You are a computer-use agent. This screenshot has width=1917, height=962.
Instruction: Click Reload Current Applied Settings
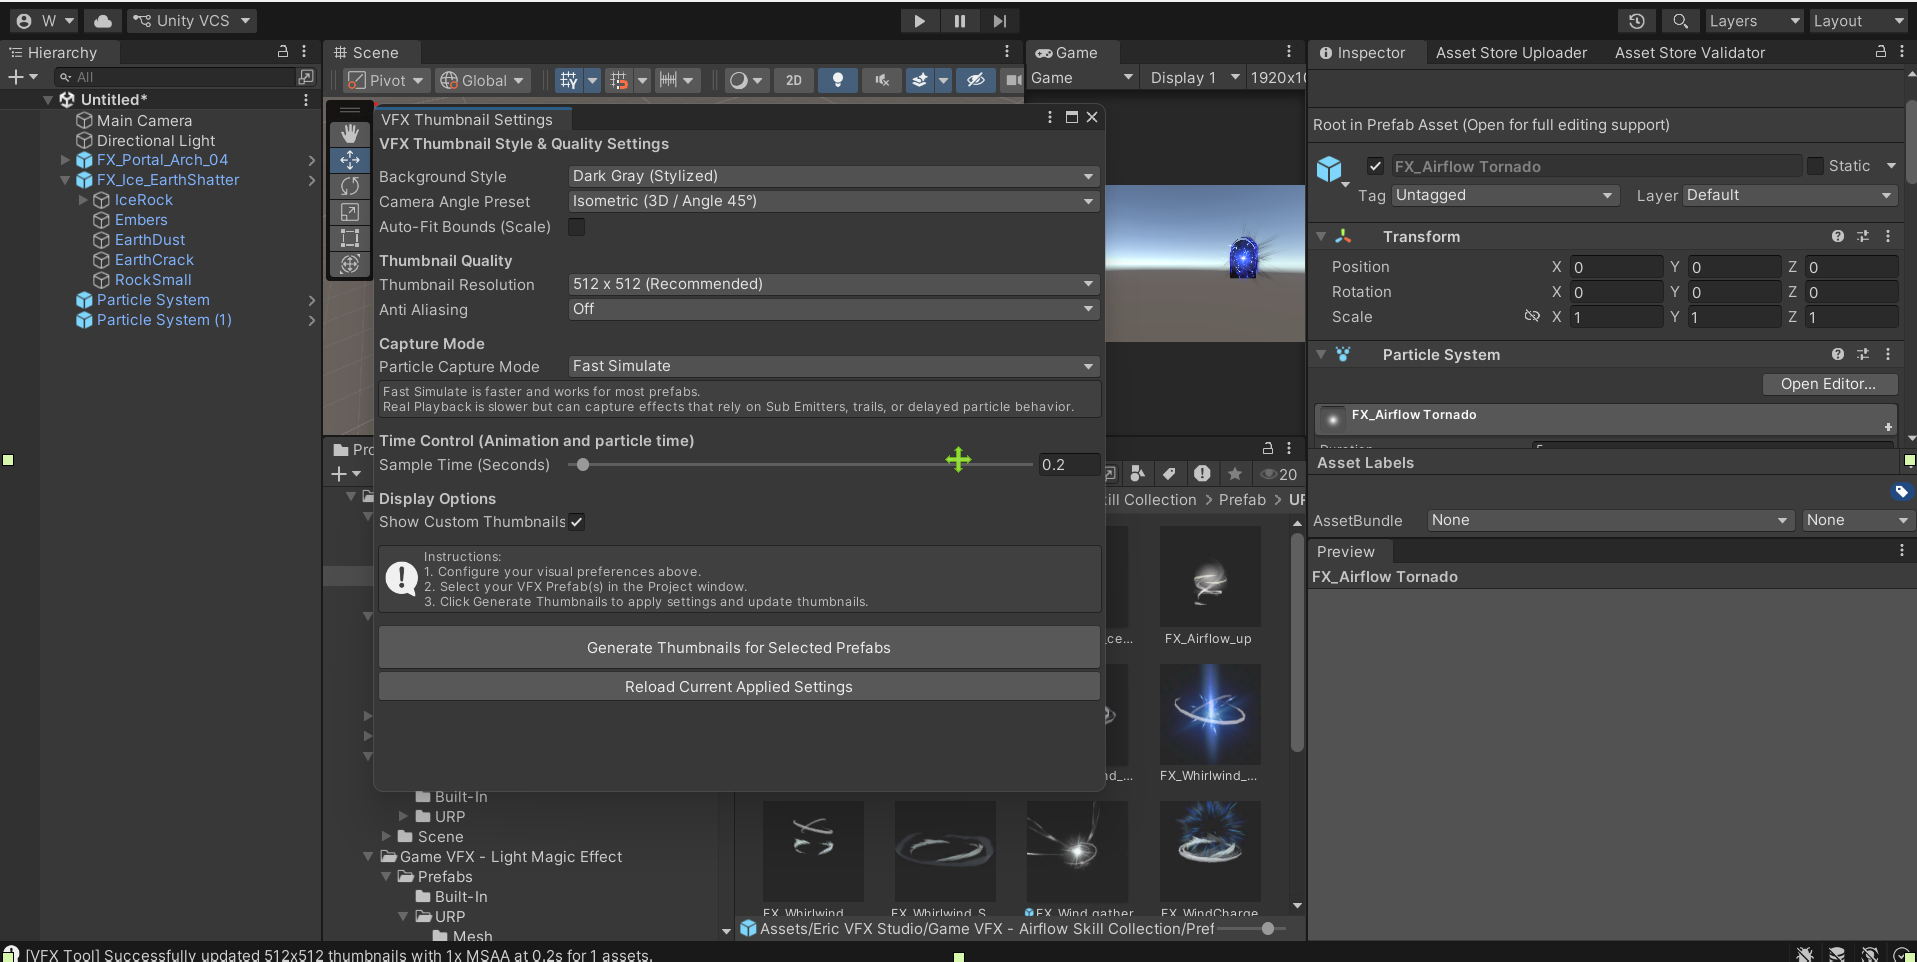(x=739, y=687)
